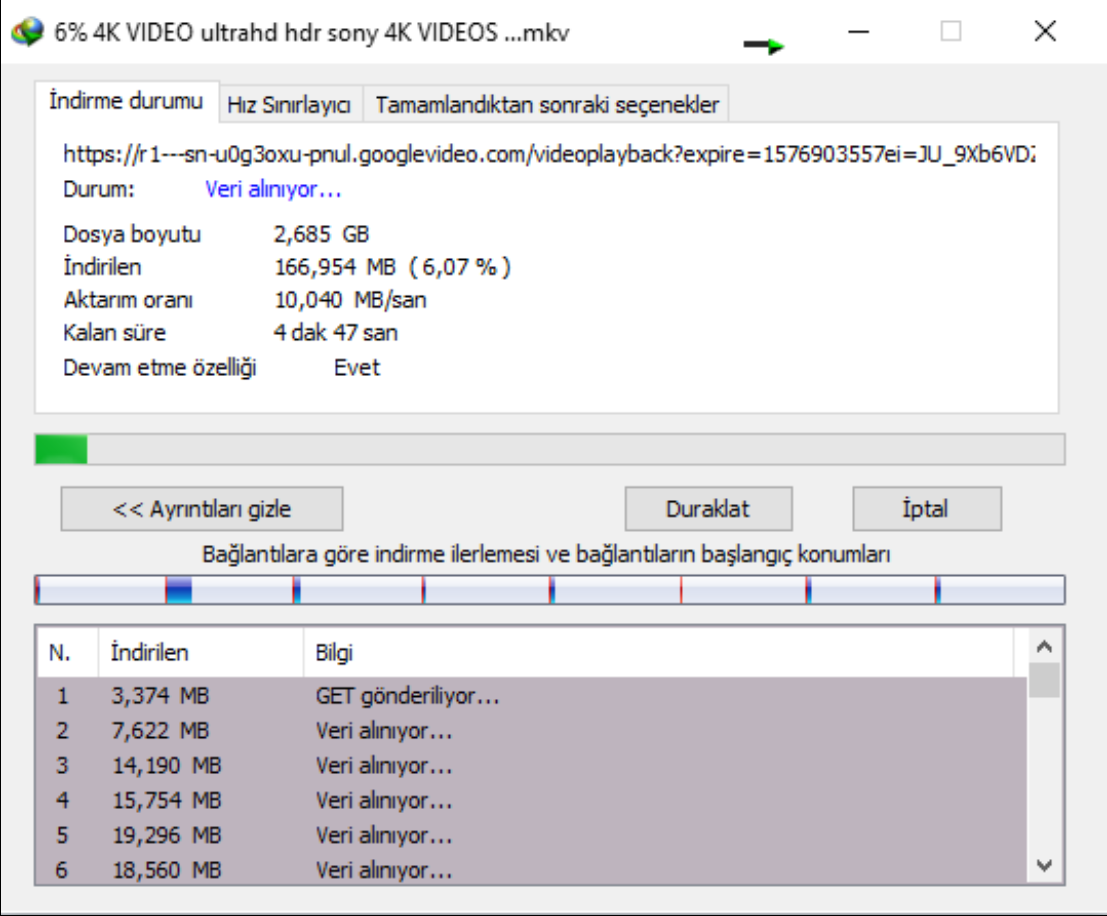
Task: Click the connection segments progress bar
Action: point(549,591)
